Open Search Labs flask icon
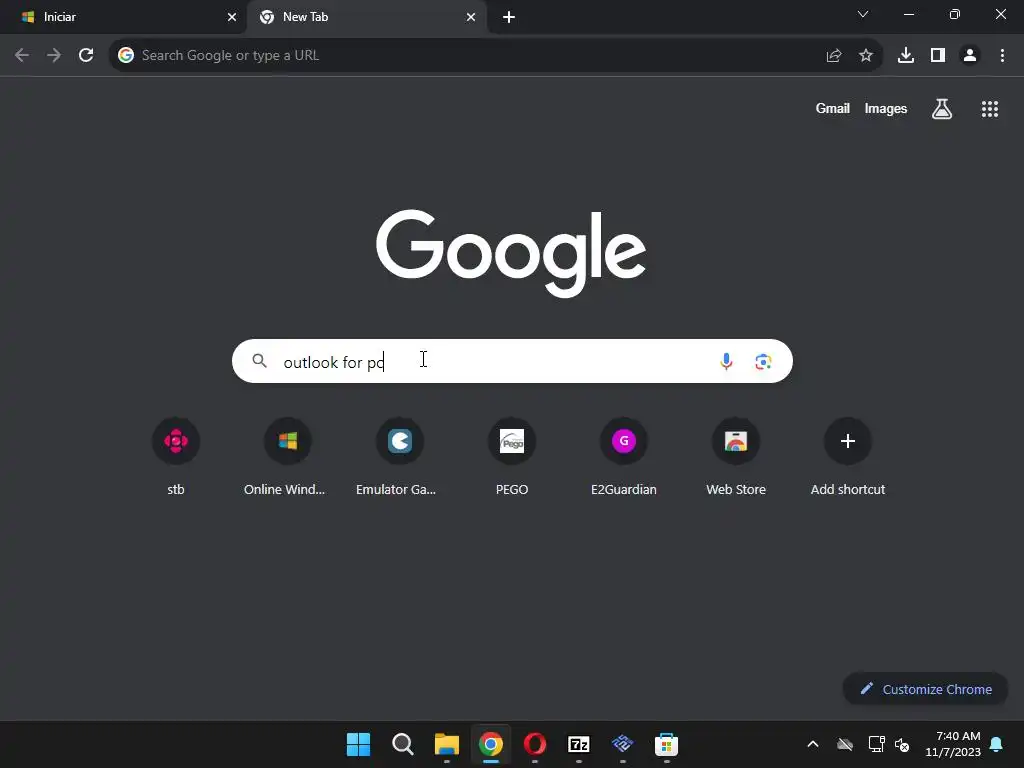Viewport: 1024px width, 768px height. [942, 108]
